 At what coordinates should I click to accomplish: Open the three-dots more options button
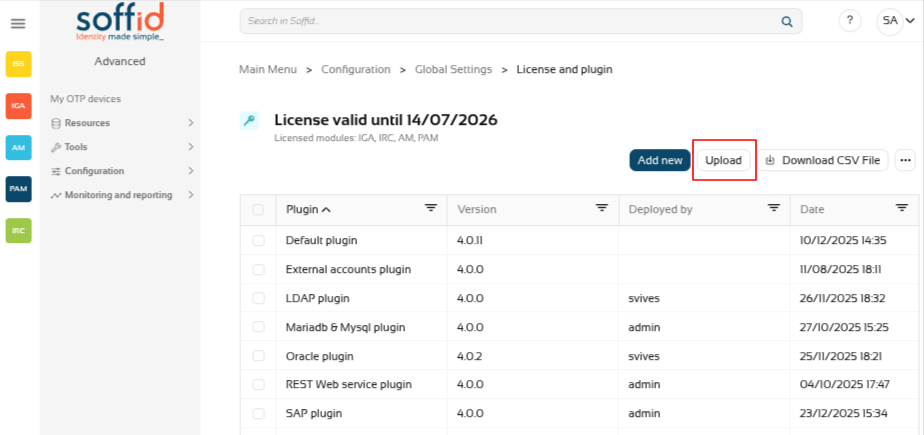point(905,160)
